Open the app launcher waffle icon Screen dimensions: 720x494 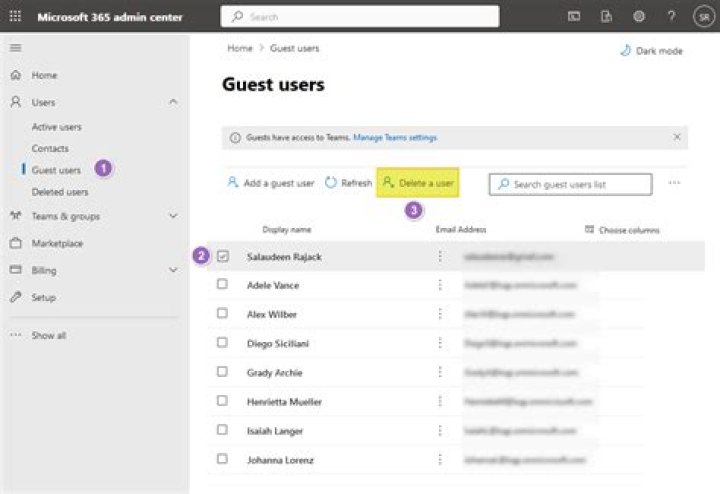(x=15, y=17)
